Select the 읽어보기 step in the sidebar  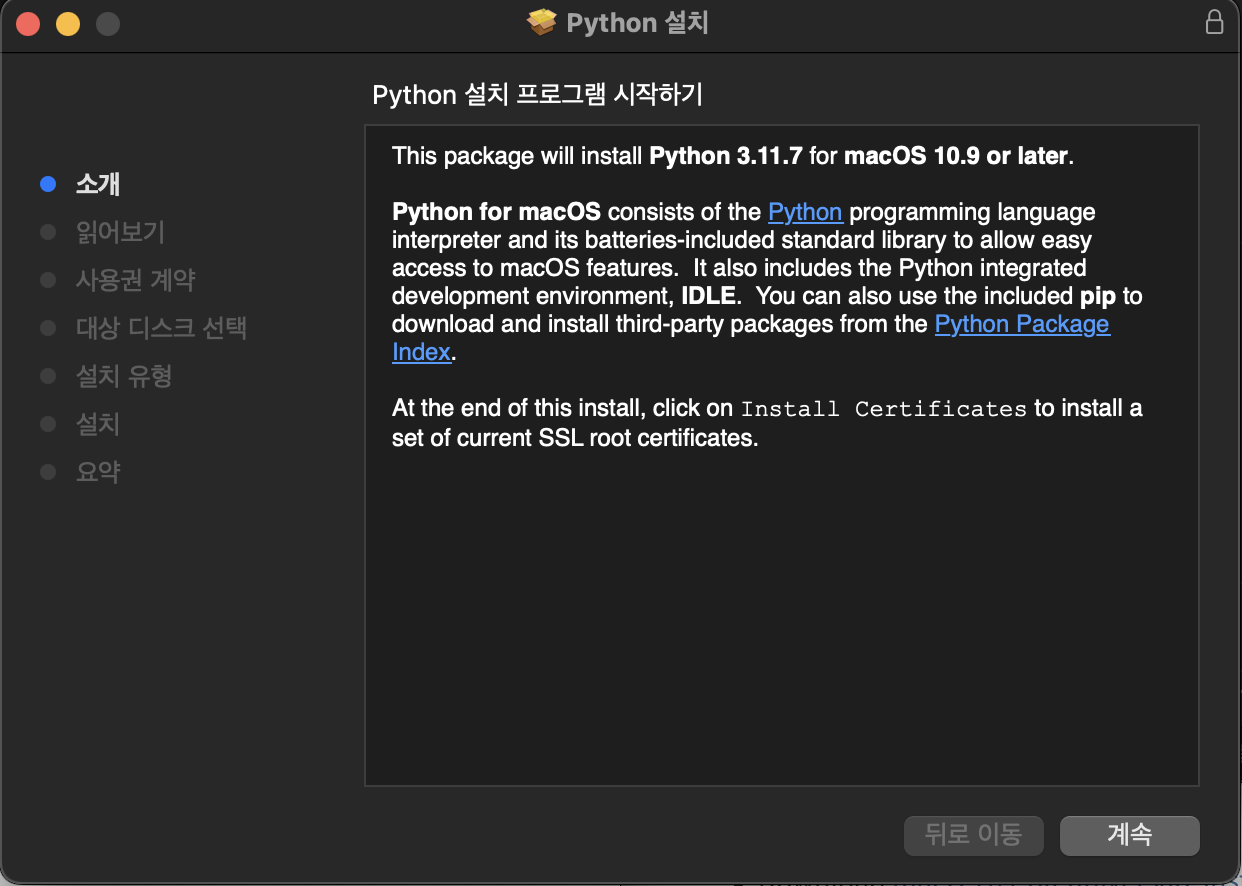[x=120, y=232]
